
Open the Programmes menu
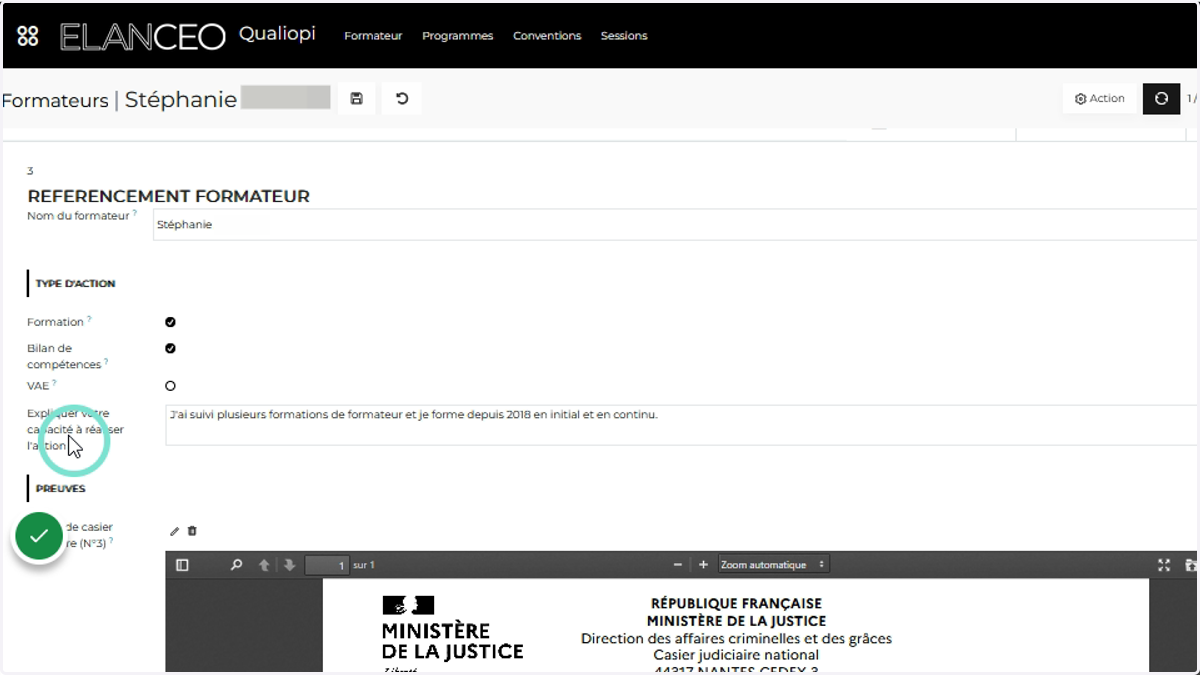pos(457,36)
